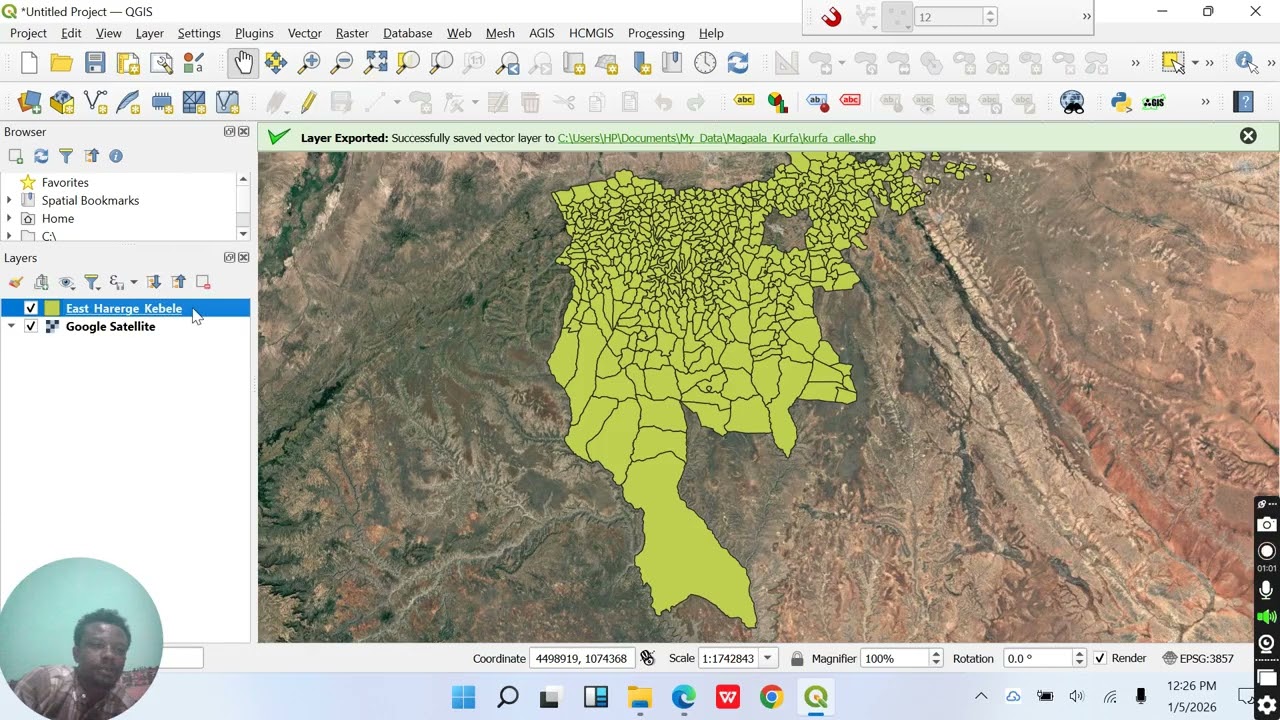Open the AGIS plugin toolbar icon
This screenshot has height=720, width=1280.
[1154, 102]
